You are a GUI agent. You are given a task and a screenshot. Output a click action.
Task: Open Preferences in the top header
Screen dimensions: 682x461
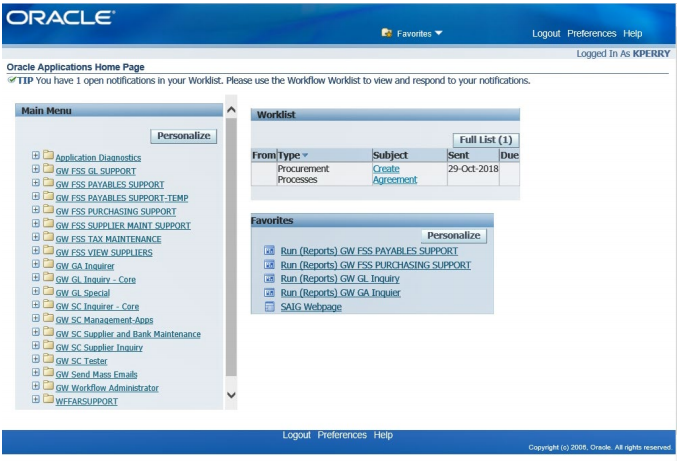(x=592, y=33)
